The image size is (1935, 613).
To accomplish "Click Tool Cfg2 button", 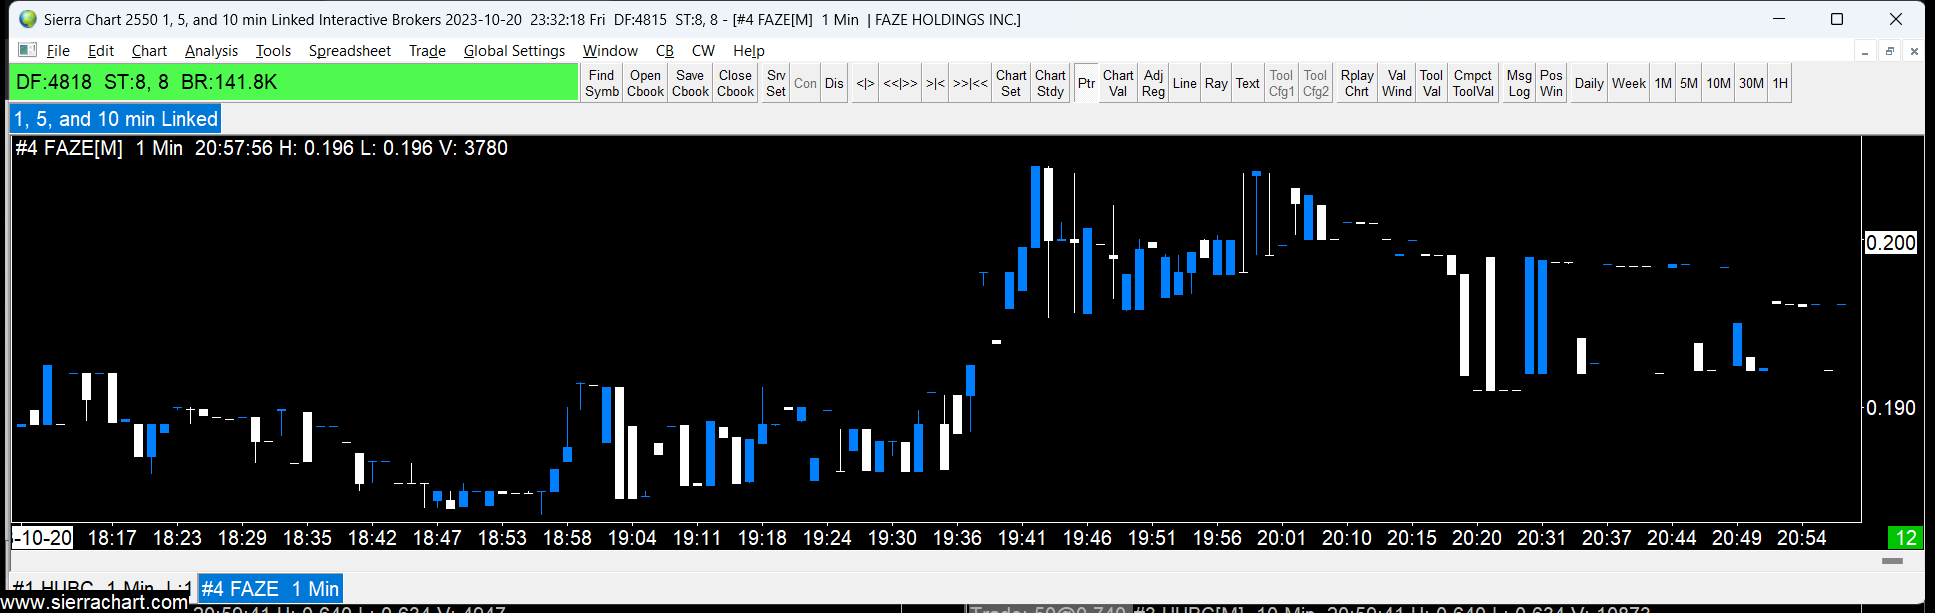I will click(x=1316, y=83).
